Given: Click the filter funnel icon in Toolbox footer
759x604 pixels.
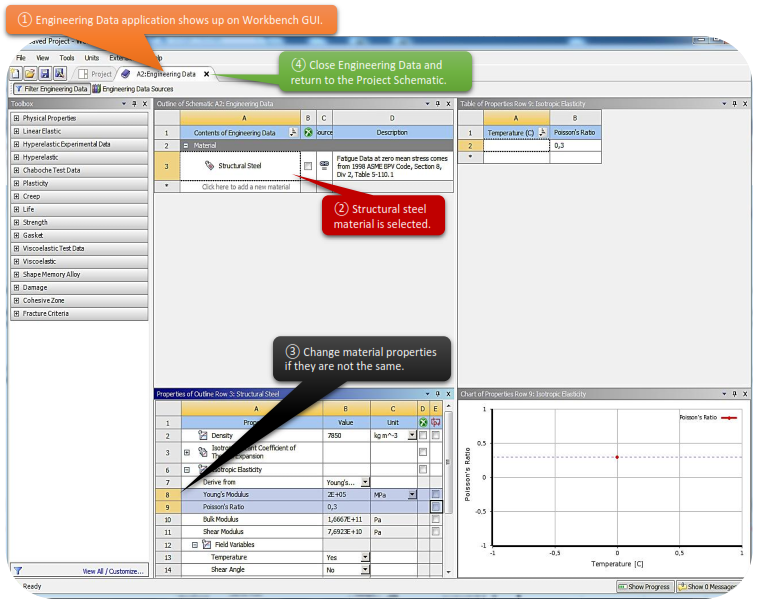Looking at the screenshot, I should point(17,571).
